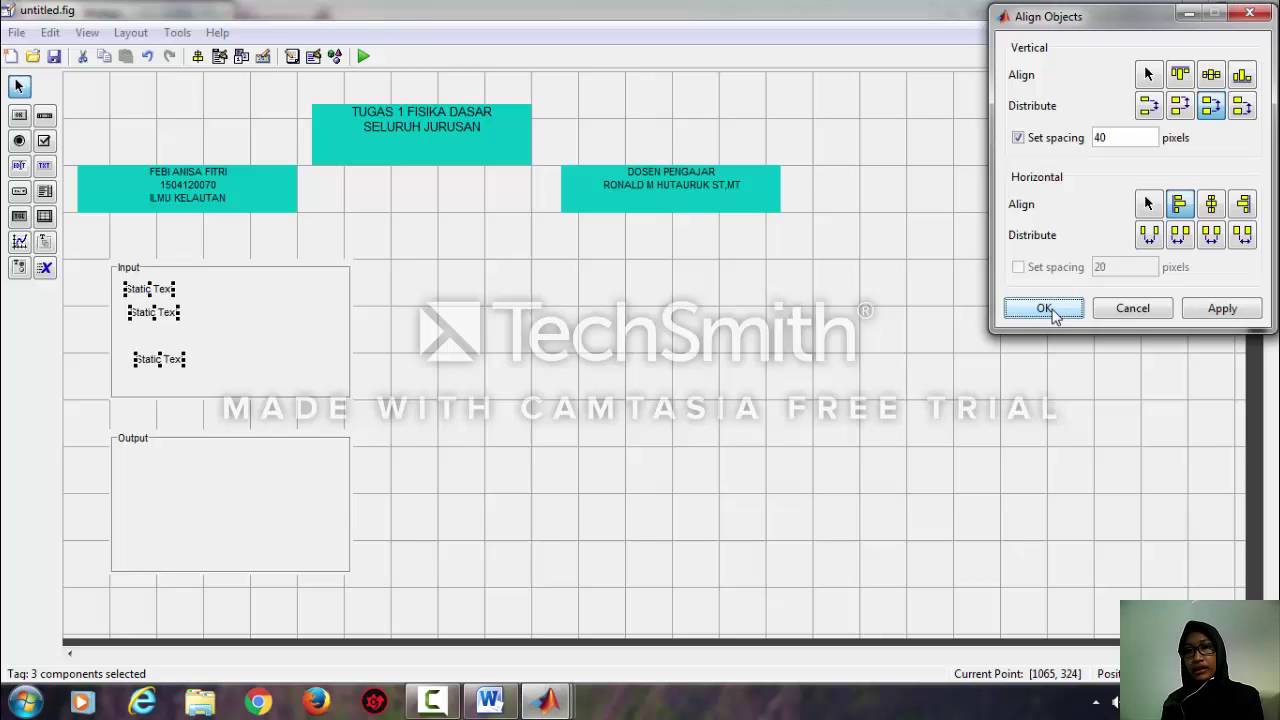The image size is (1280, 720).
Task: Open the Edit menu
Action: [x=50, y=33]
